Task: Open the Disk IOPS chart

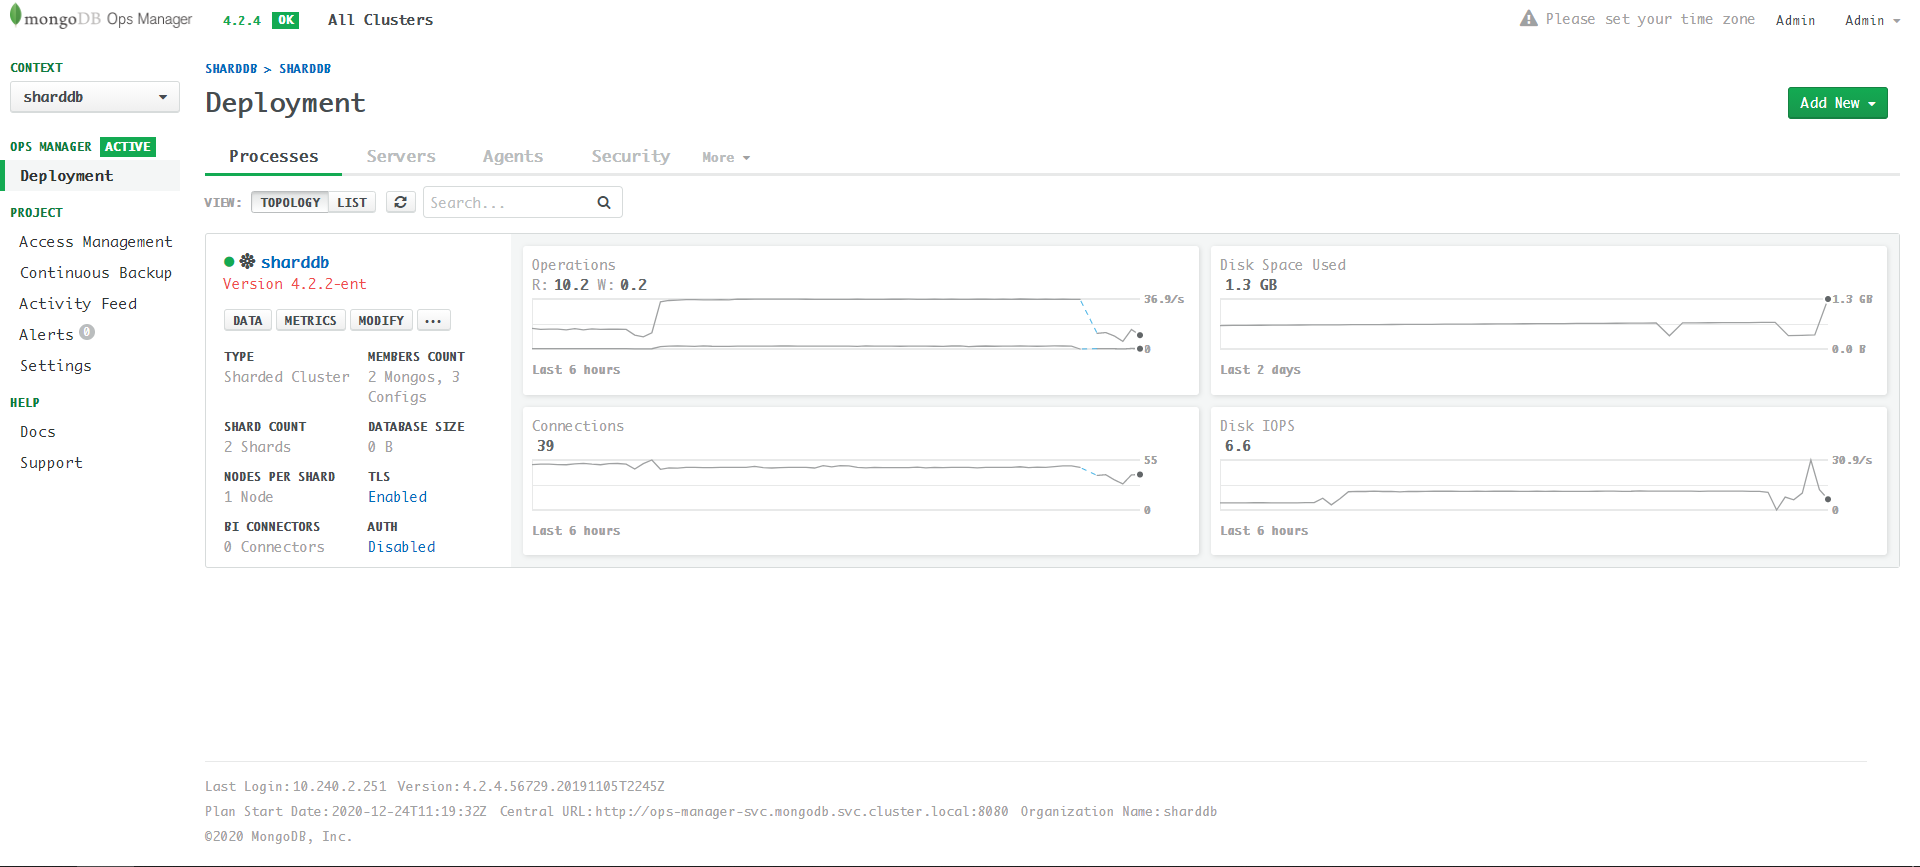Action: [x=1549, y=481]
